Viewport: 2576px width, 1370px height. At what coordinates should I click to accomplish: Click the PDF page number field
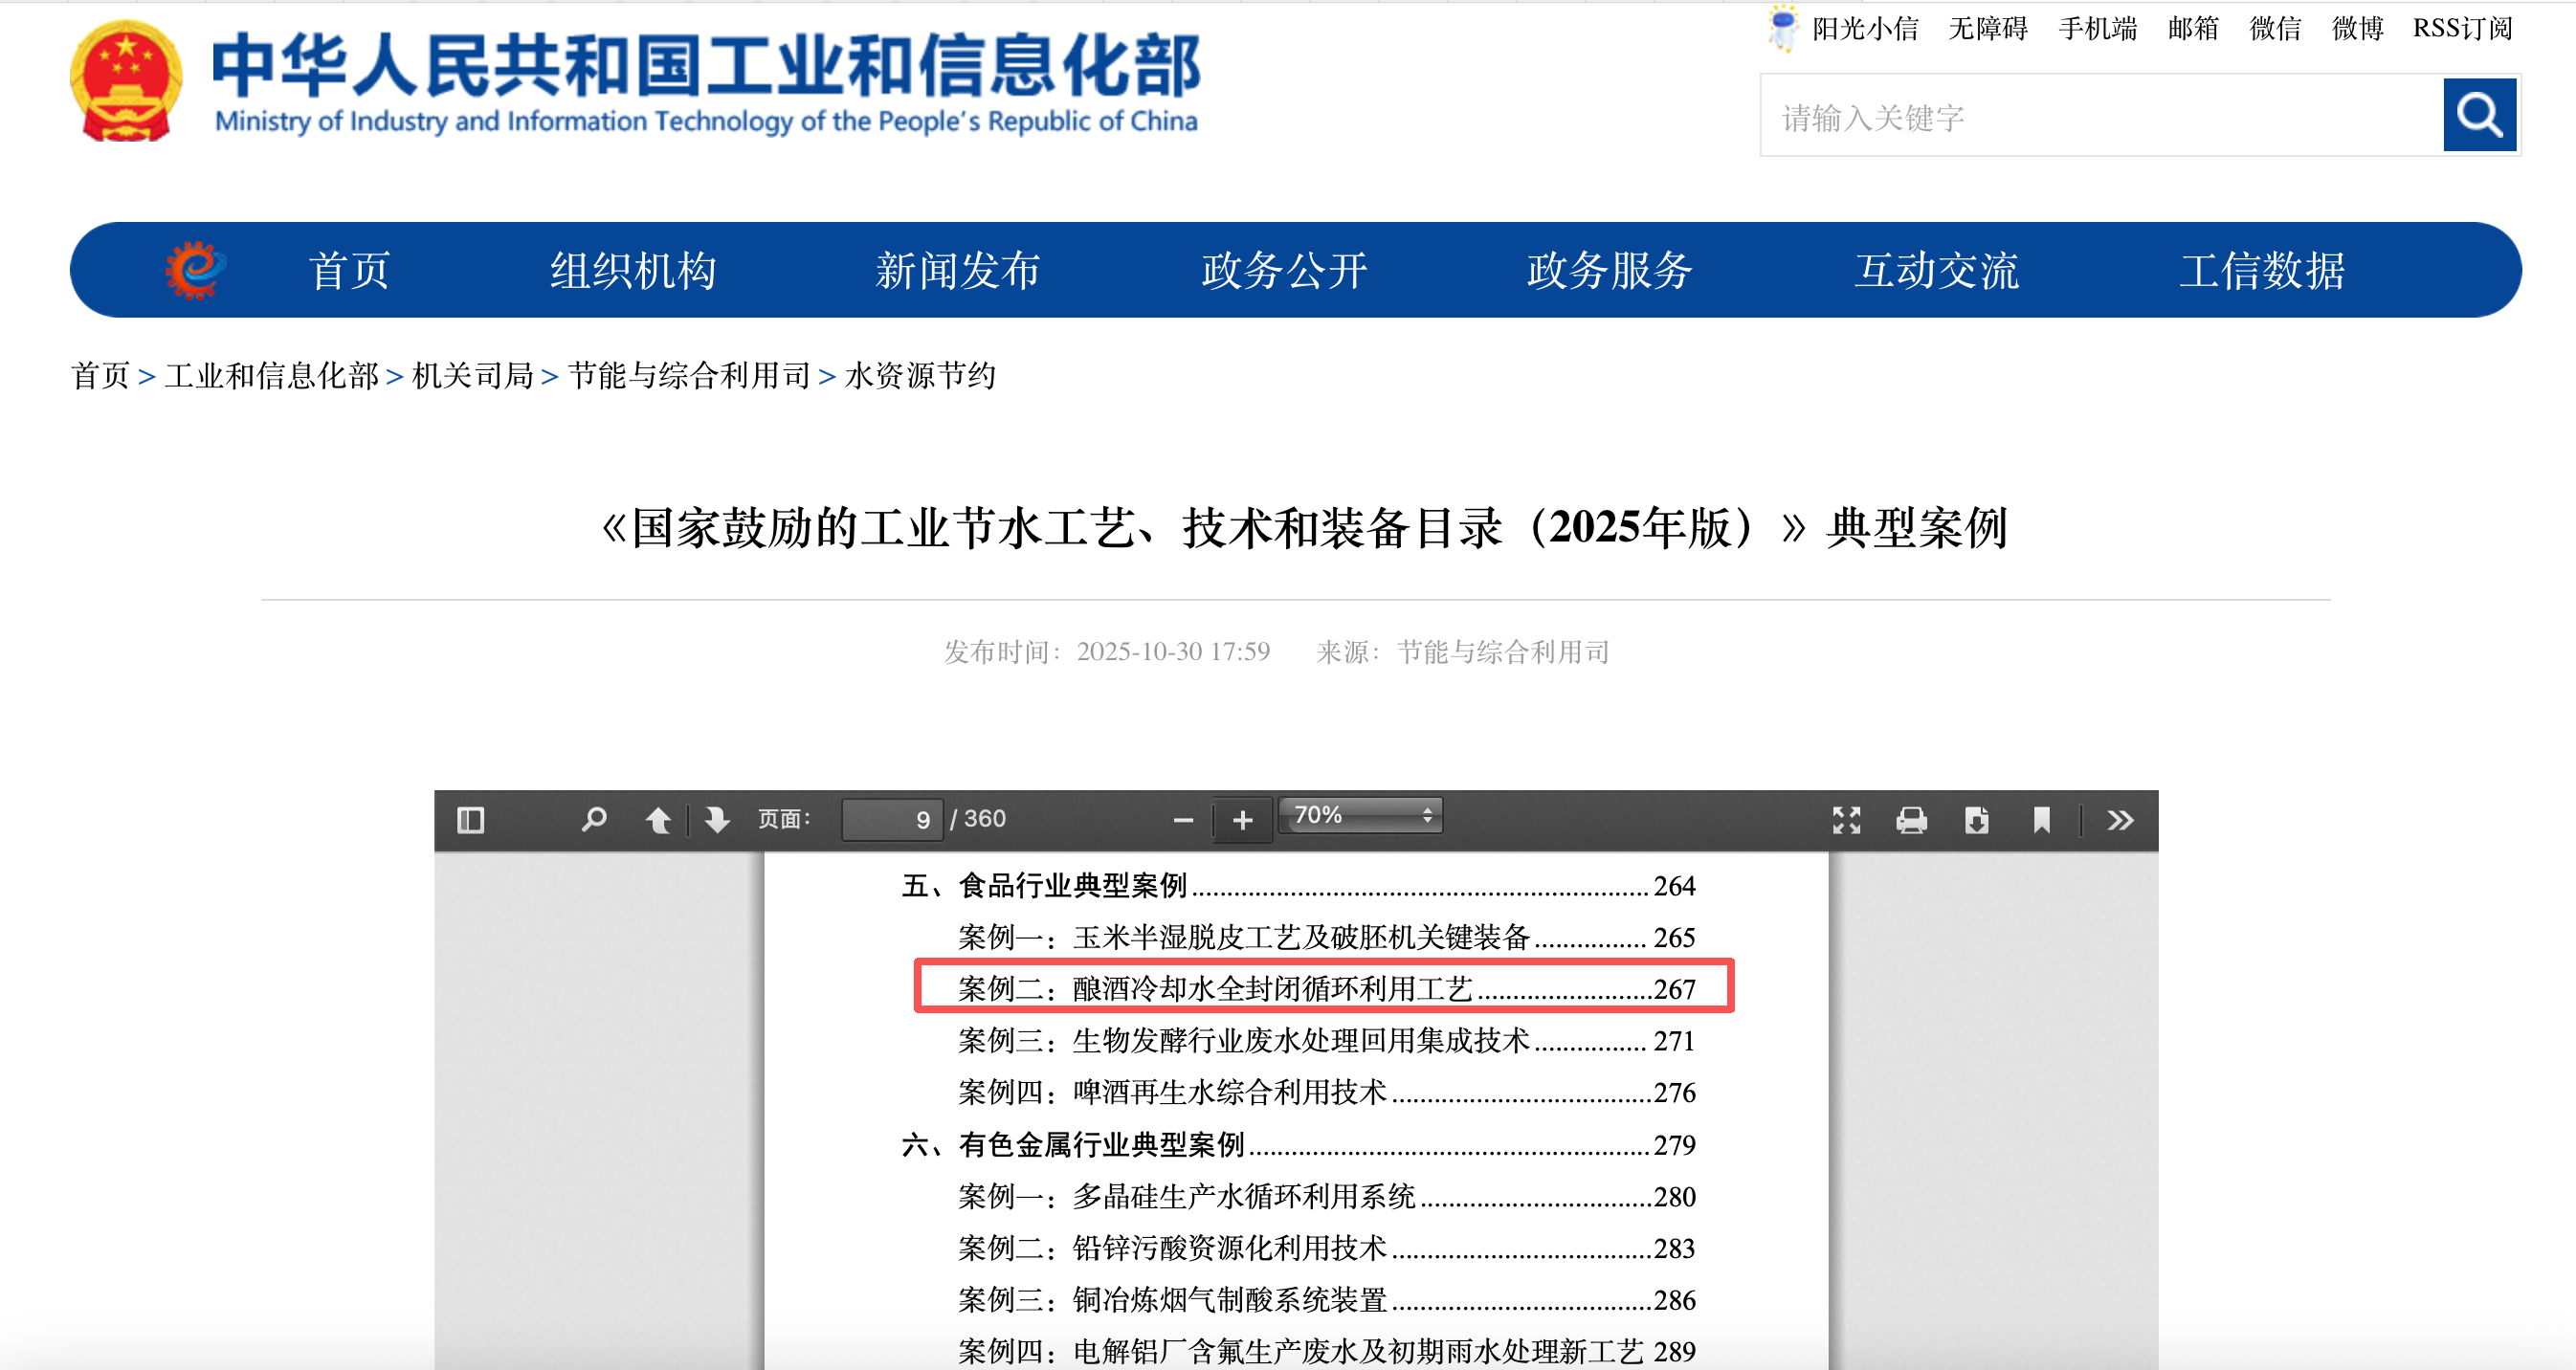pyautogui.click(x=892, y=820)
